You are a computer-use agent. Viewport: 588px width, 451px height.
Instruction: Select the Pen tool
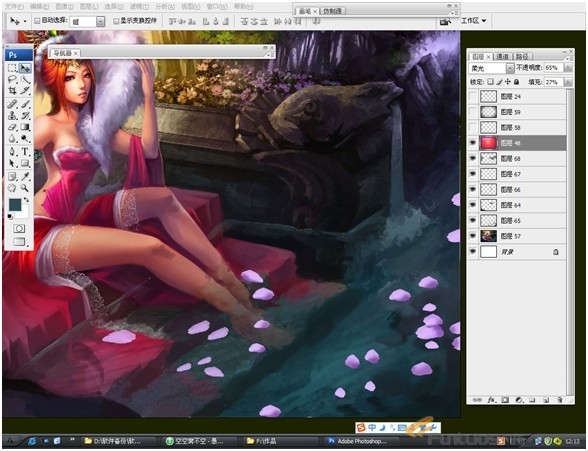[12, 151]
